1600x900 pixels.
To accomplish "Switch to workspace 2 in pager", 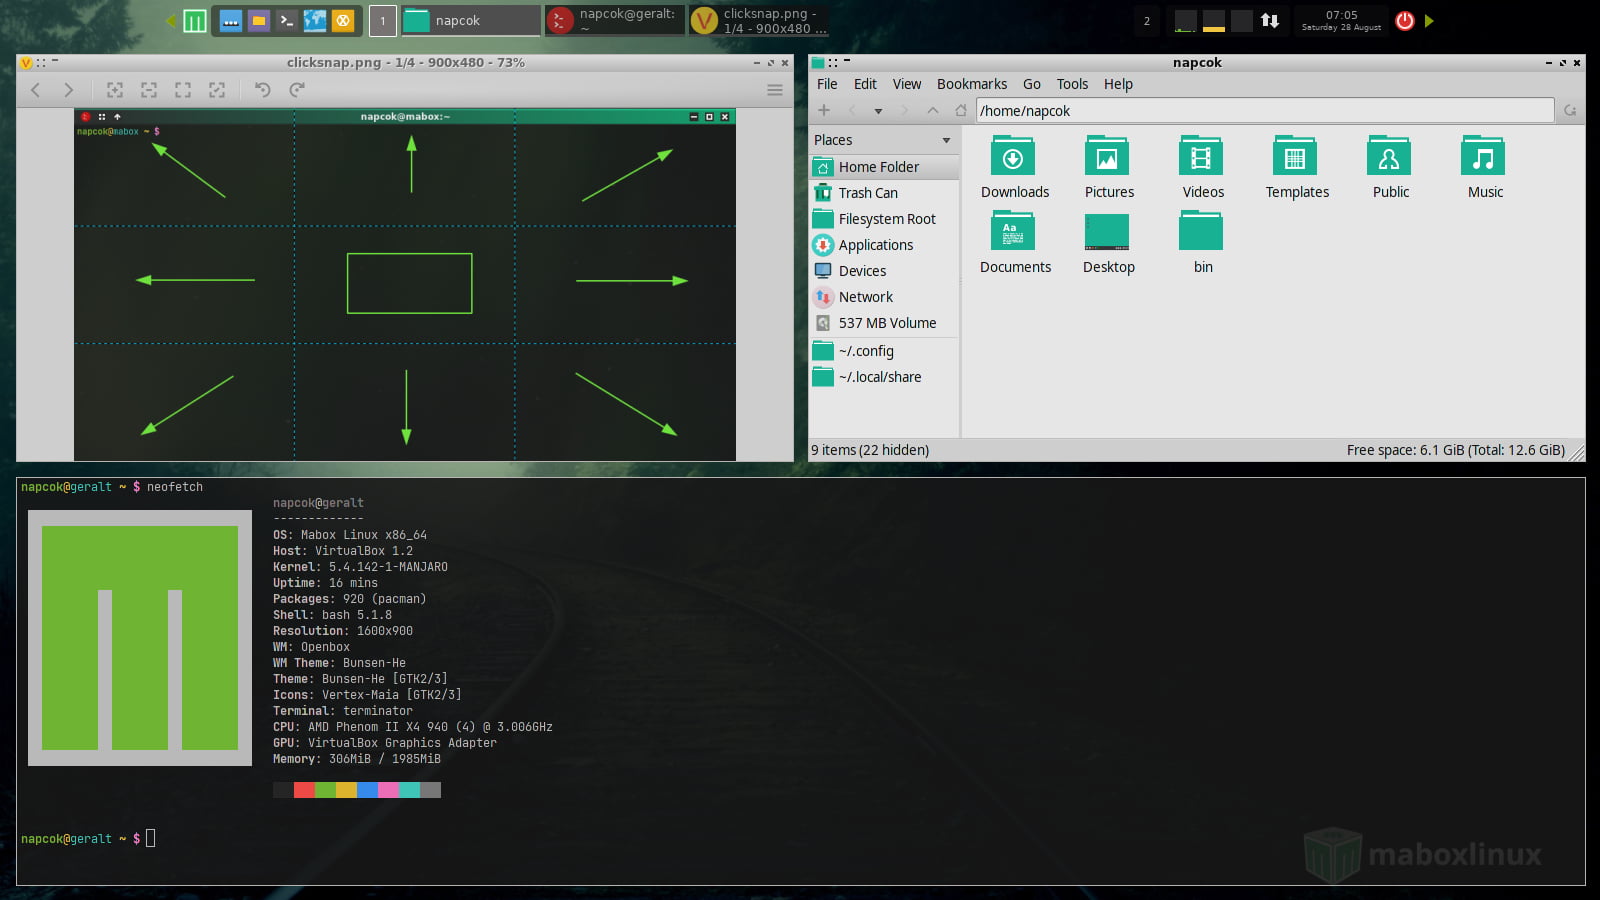I will (x=1147, y=21).
